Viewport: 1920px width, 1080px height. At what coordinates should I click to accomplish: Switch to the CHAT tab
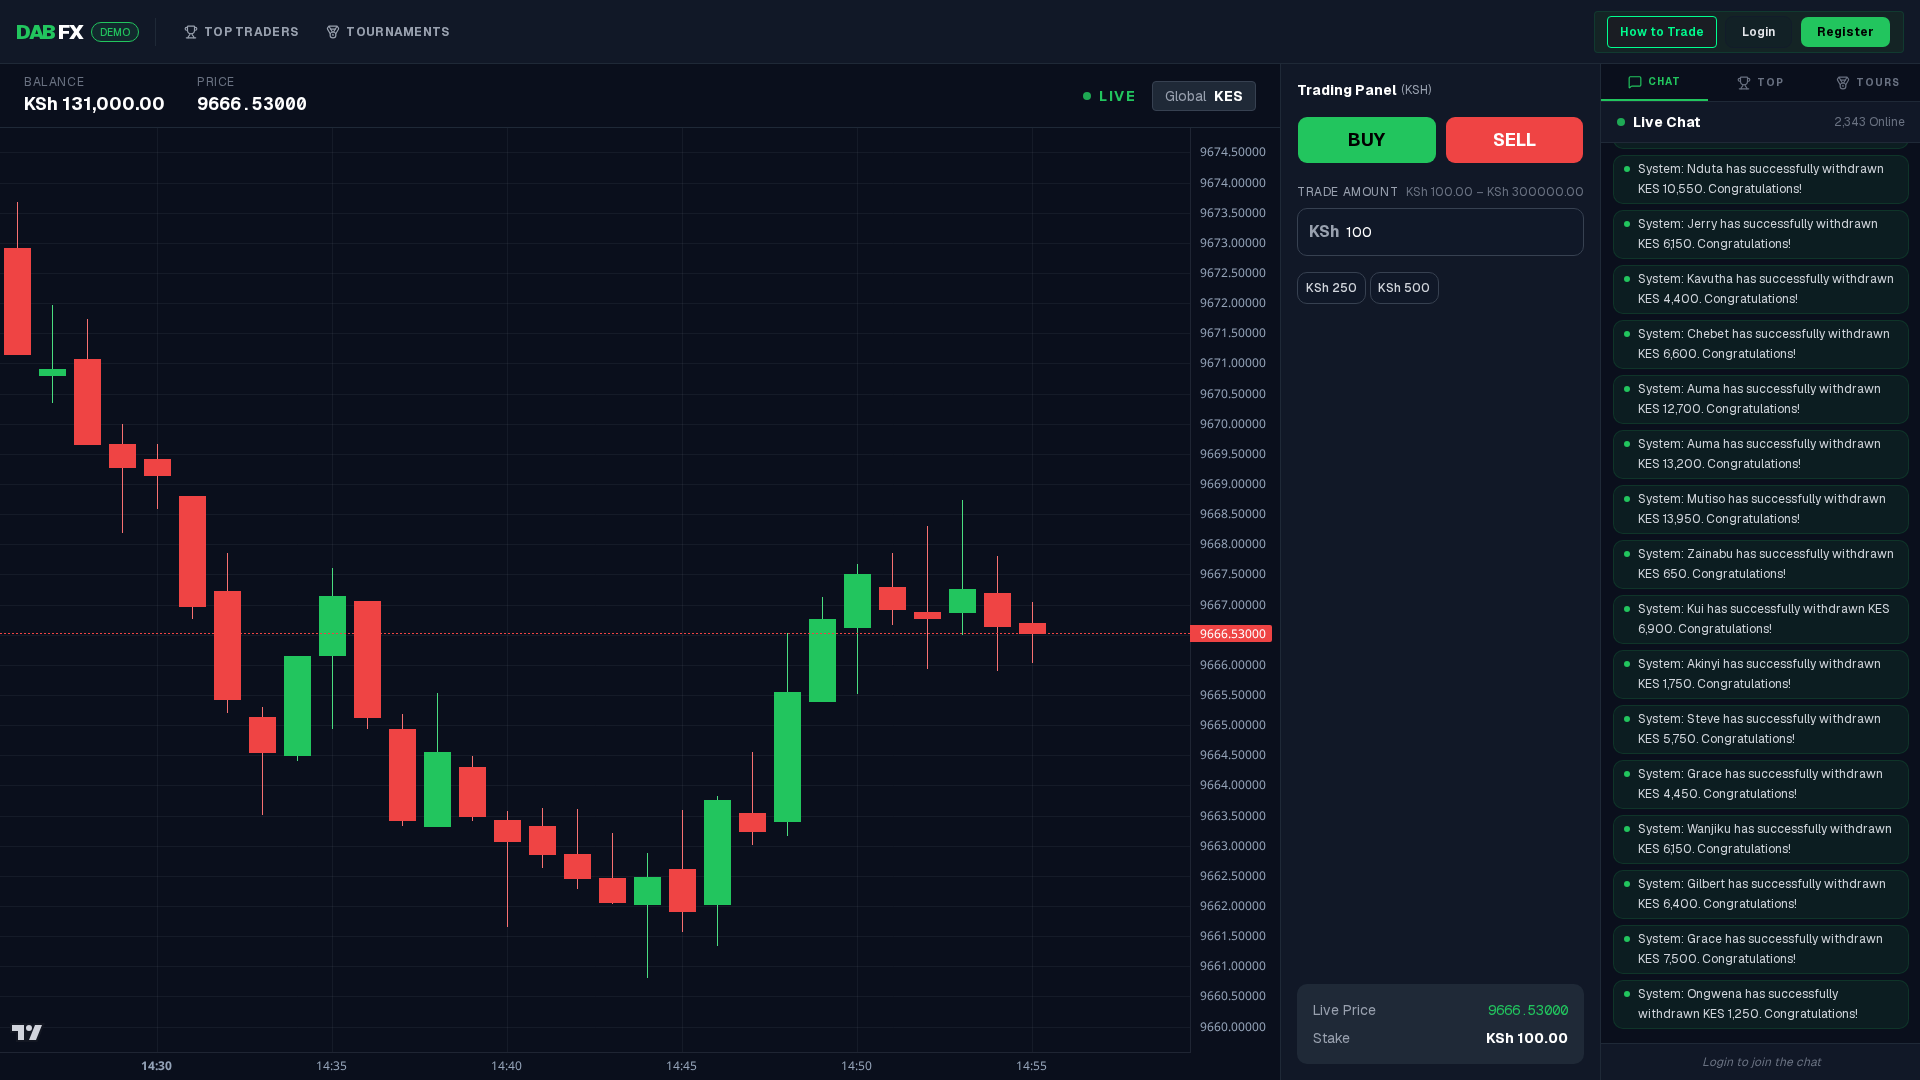click(x=1654, y=82)
